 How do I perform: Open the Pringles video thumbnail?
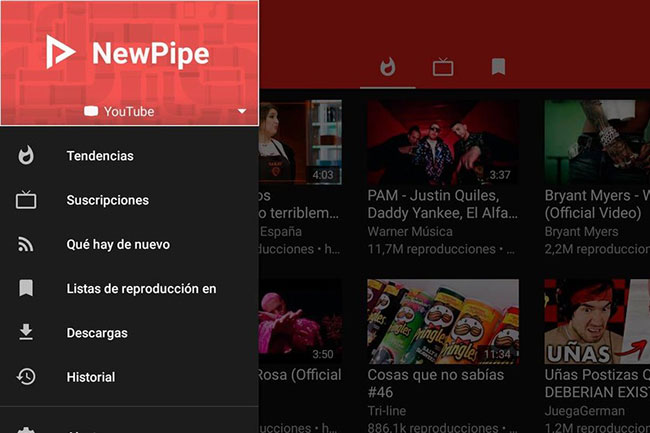pyautogui.click(x=443, y=322)
